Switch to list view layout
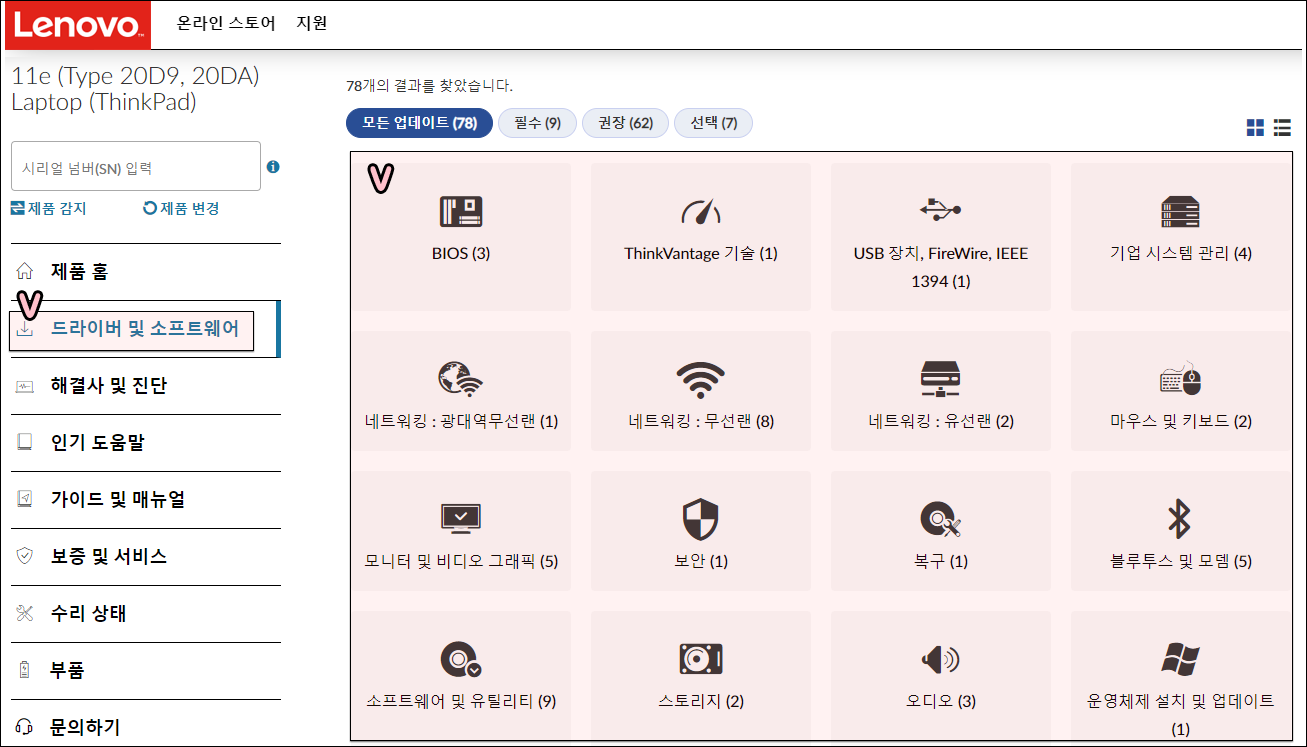Viewport: 1307px width, 747px height. (x=1282, y=128)
